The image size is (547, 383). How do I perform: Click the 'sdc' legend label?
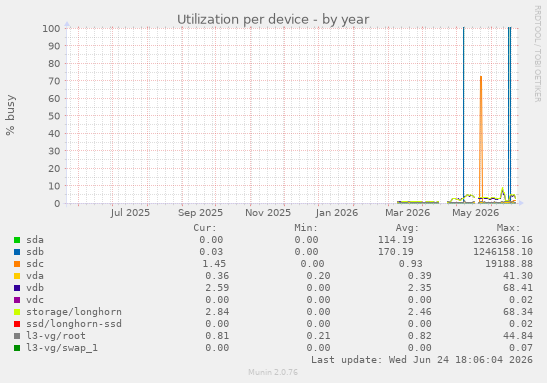35,264
